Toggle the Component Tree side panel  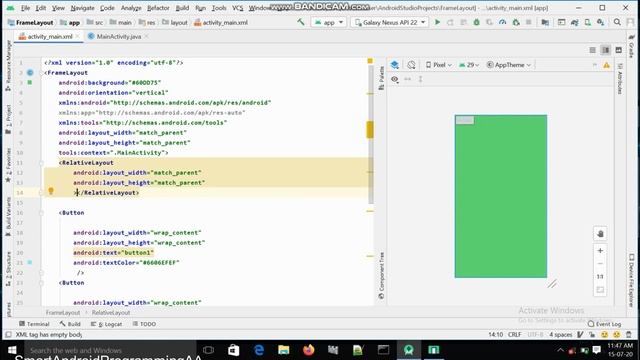pyautogui.click(x=381, y=276)
